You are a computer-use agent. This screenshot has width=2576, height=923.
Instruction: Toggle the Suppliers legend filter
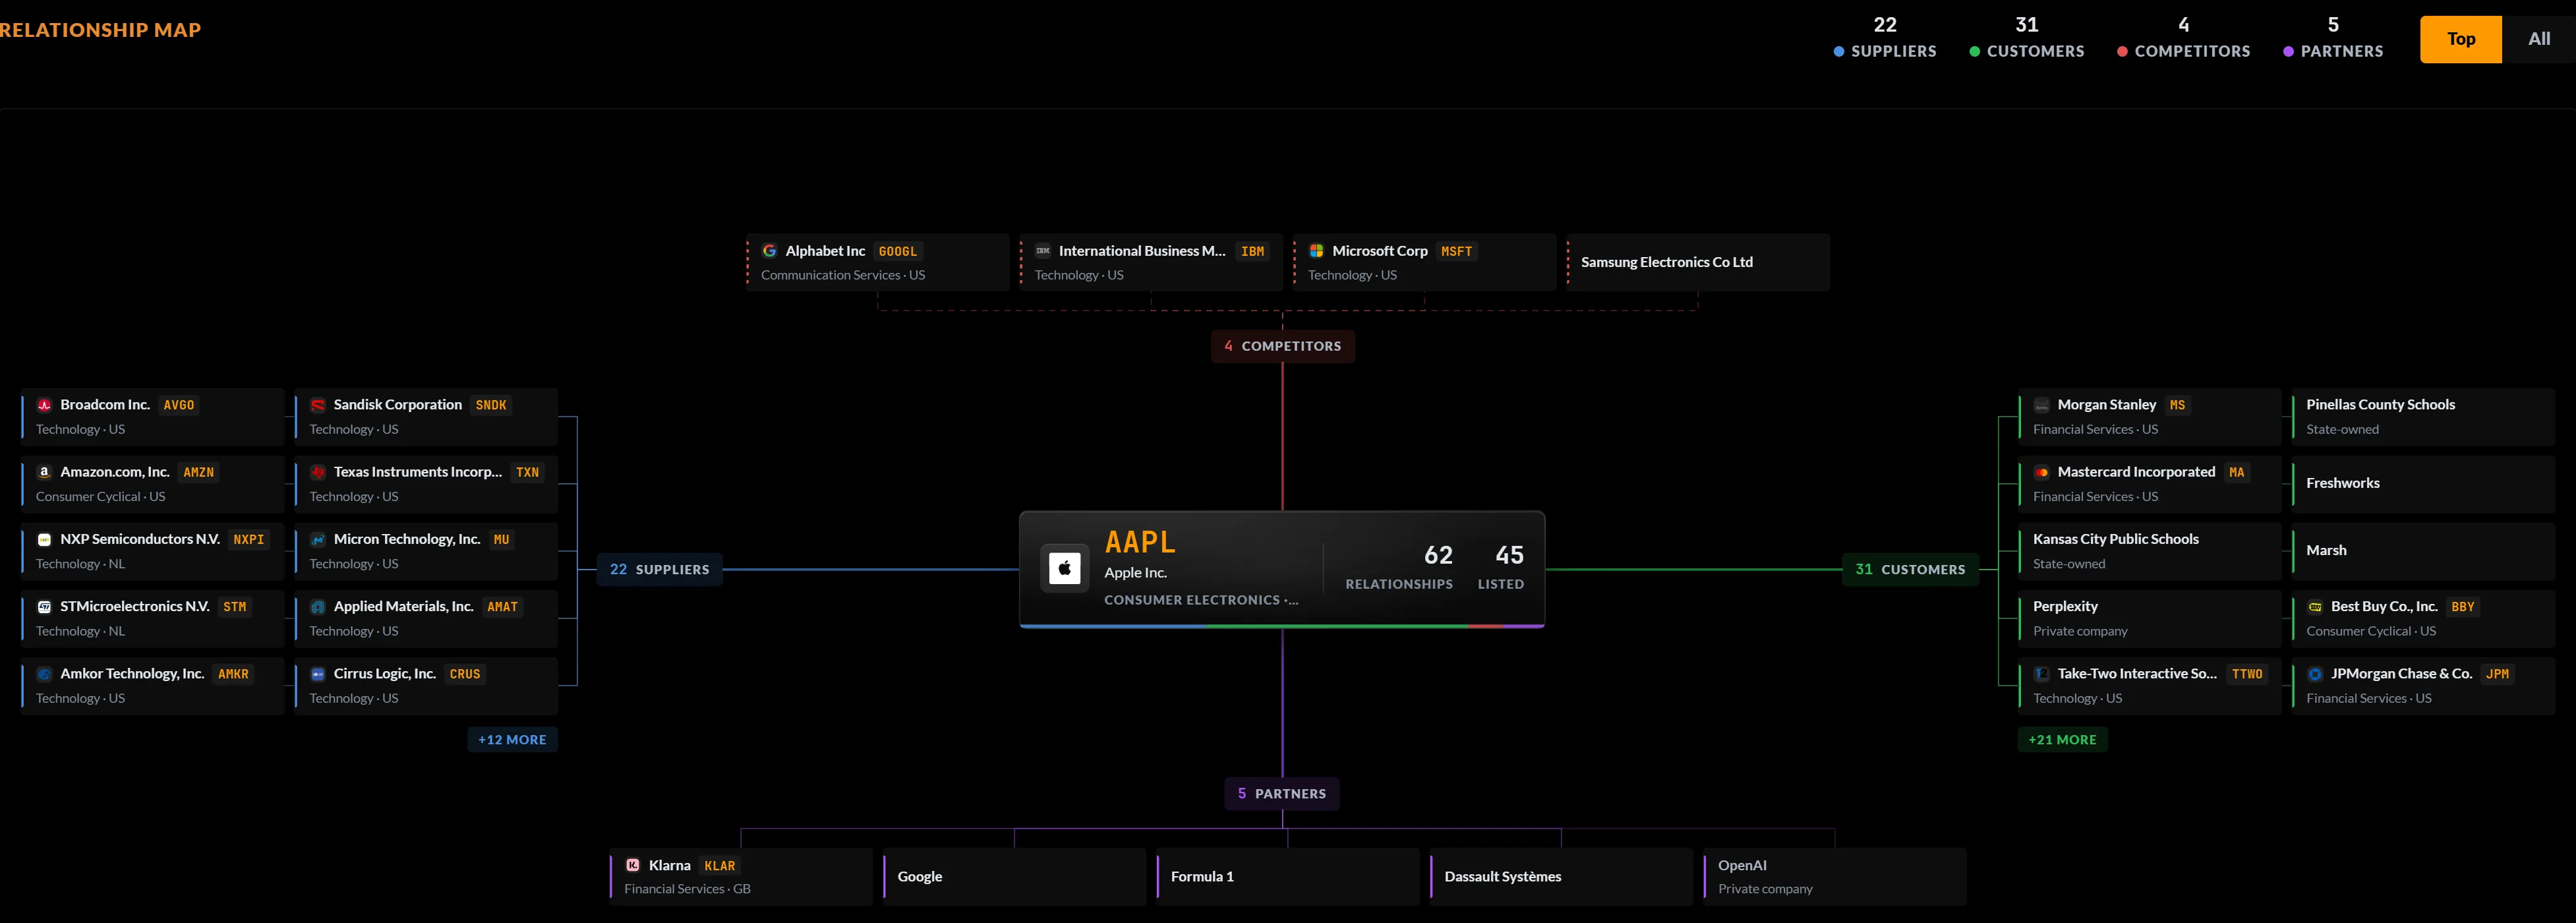coord(1885,37)
